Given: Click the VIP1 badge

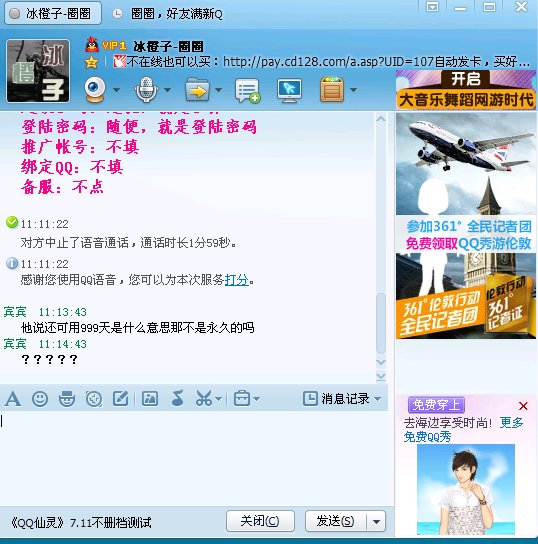Looking at the screenshot, I should 113,45.
